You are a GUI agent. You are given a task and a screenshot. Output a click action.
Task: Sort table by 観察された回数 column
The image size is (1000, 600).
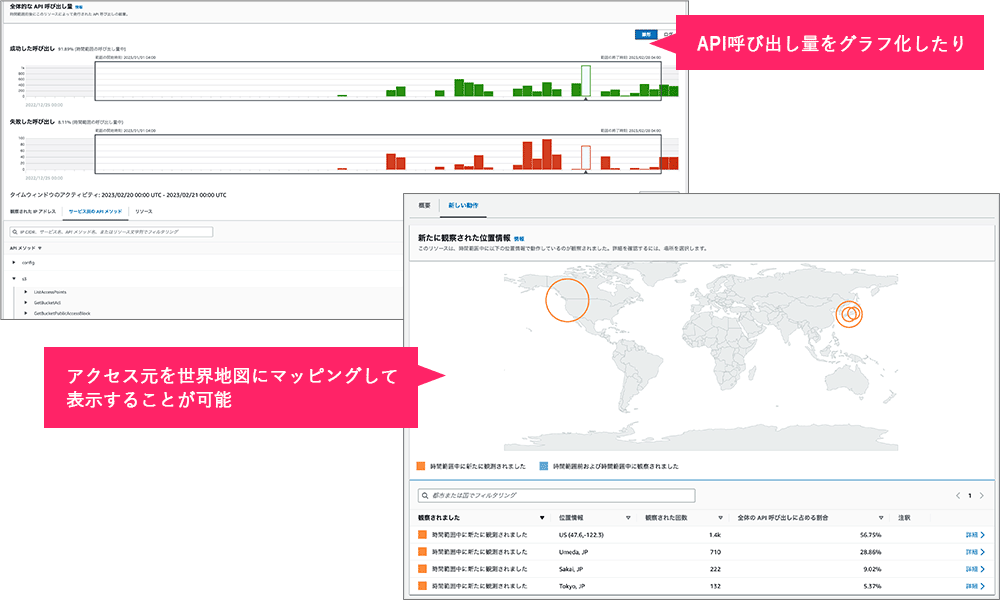point(720,518)
